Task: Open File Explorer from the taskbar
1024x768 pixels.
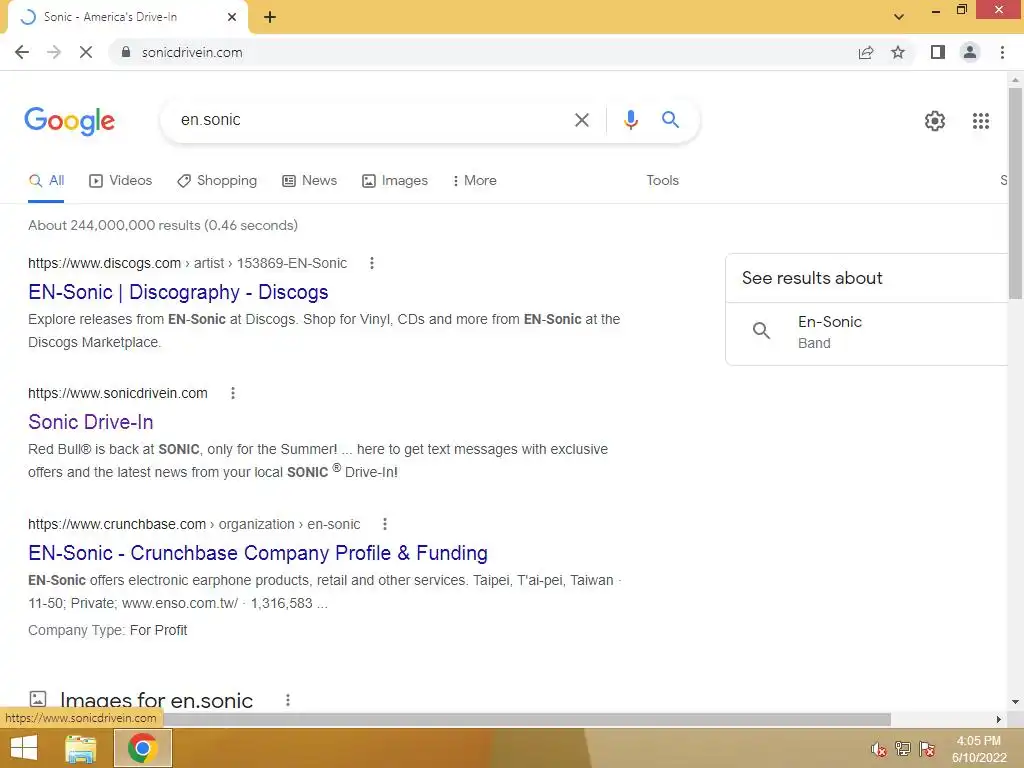Action: (80, 748)
